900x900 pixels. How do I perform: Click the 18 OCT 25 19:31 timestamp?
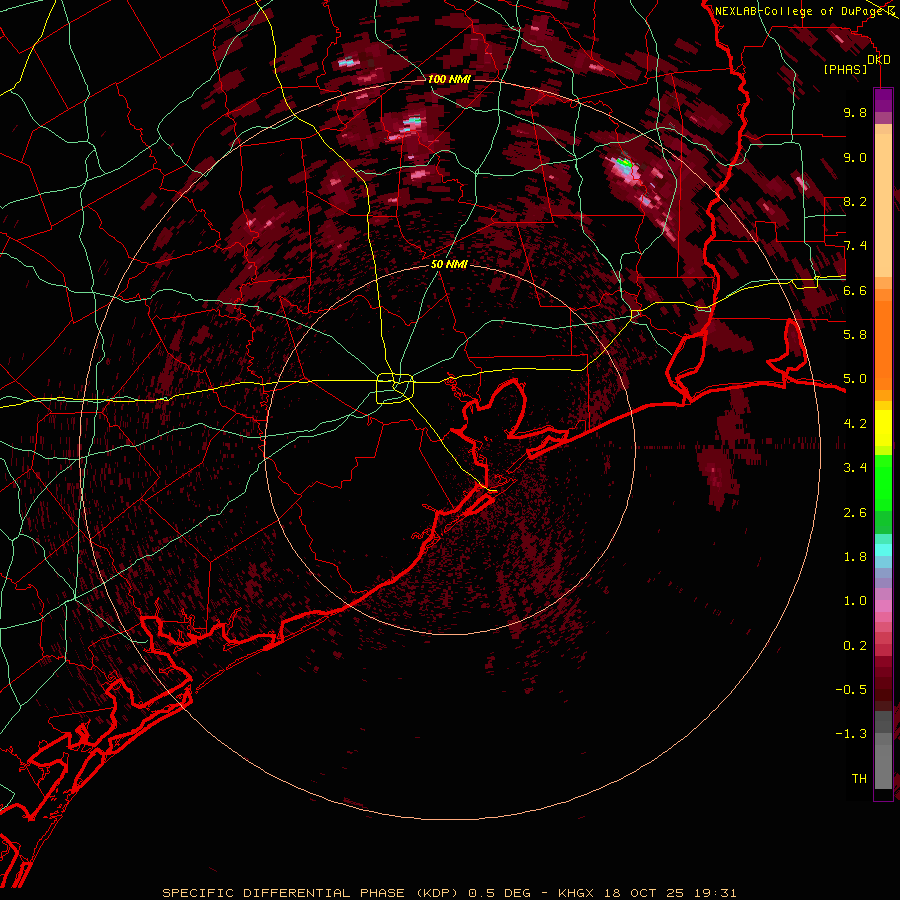[x=670, y=893]
